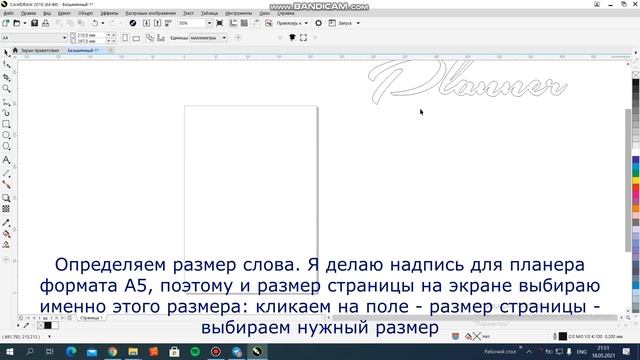This screenshot has height=360, width=640.
Task: Toggle the treat-as-filled icon on the property bar
Action: point(292,38)
